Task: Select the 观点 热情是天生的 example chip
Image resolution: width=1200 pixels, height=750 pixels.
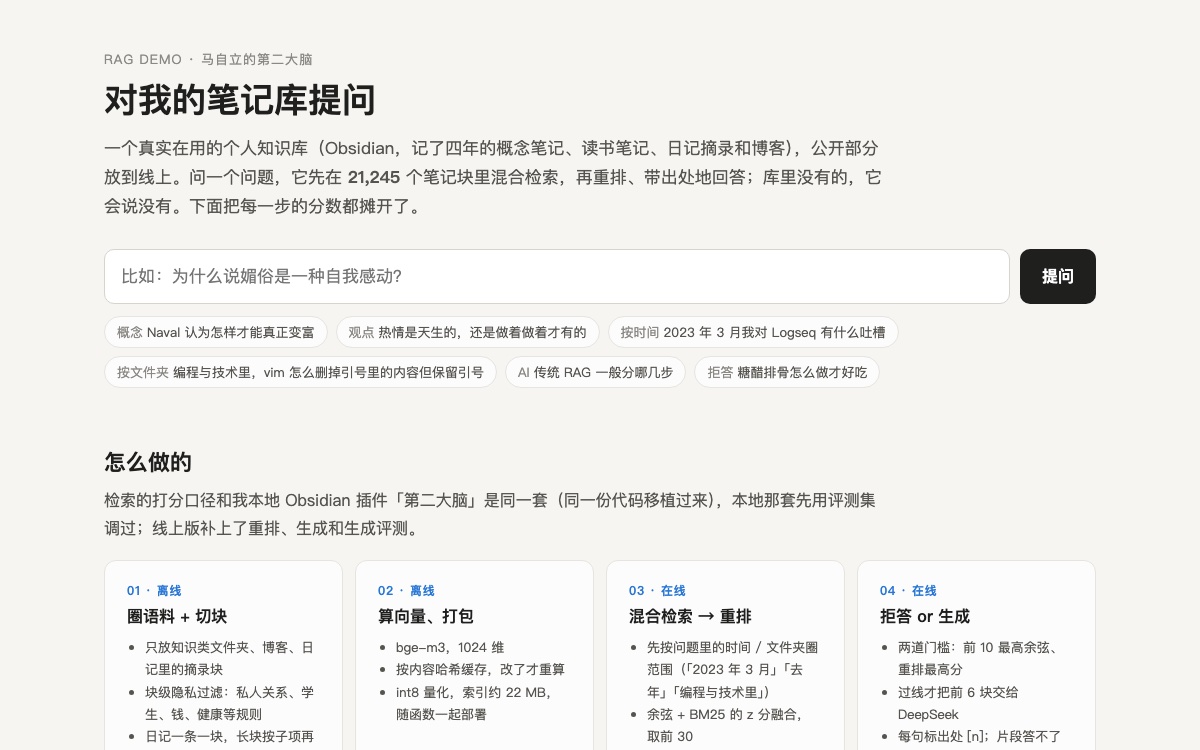Action: (467, 332)
